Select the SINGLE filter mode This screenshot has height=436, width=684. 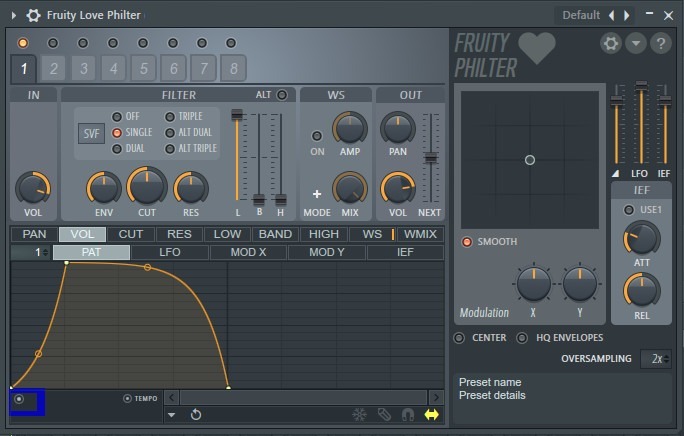coord(117,132)
